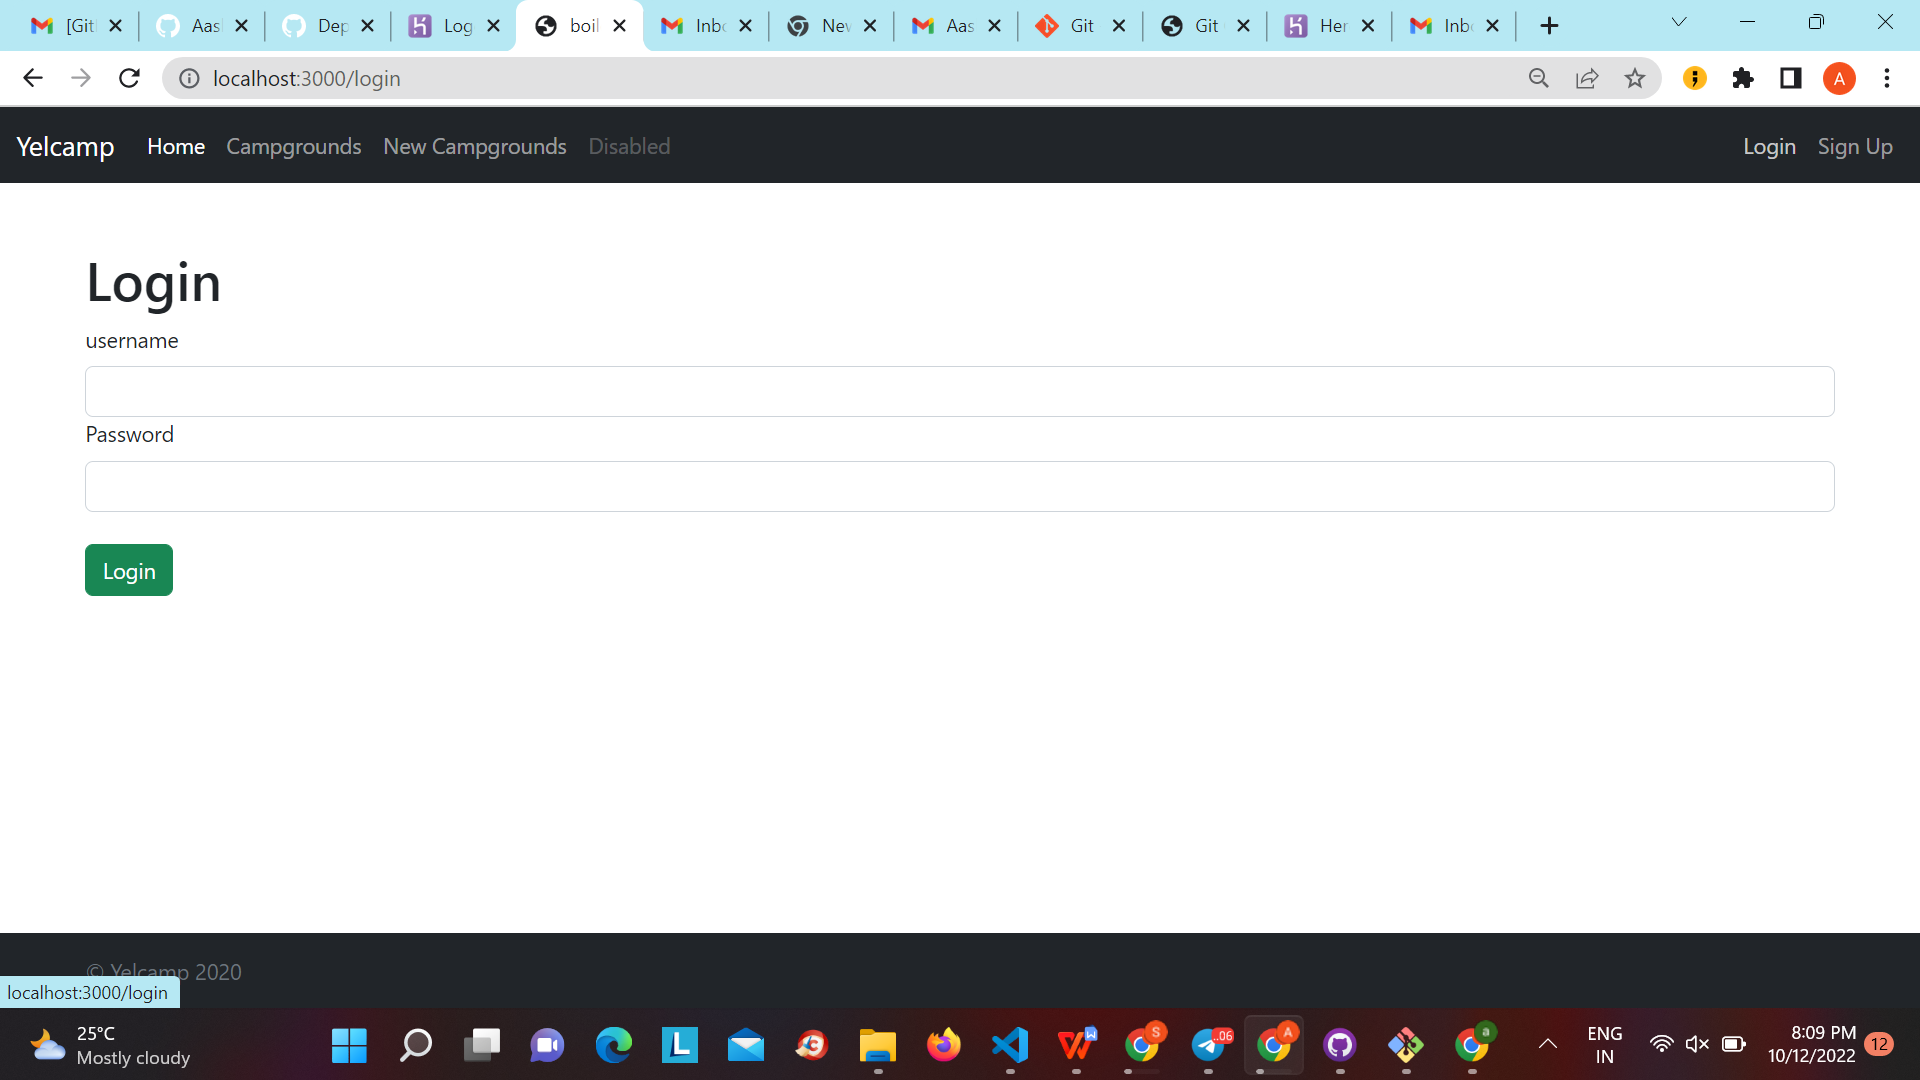Screen dimensions: 1920x1080
Task: Share this page via share icon
Action: [1586, 78]
